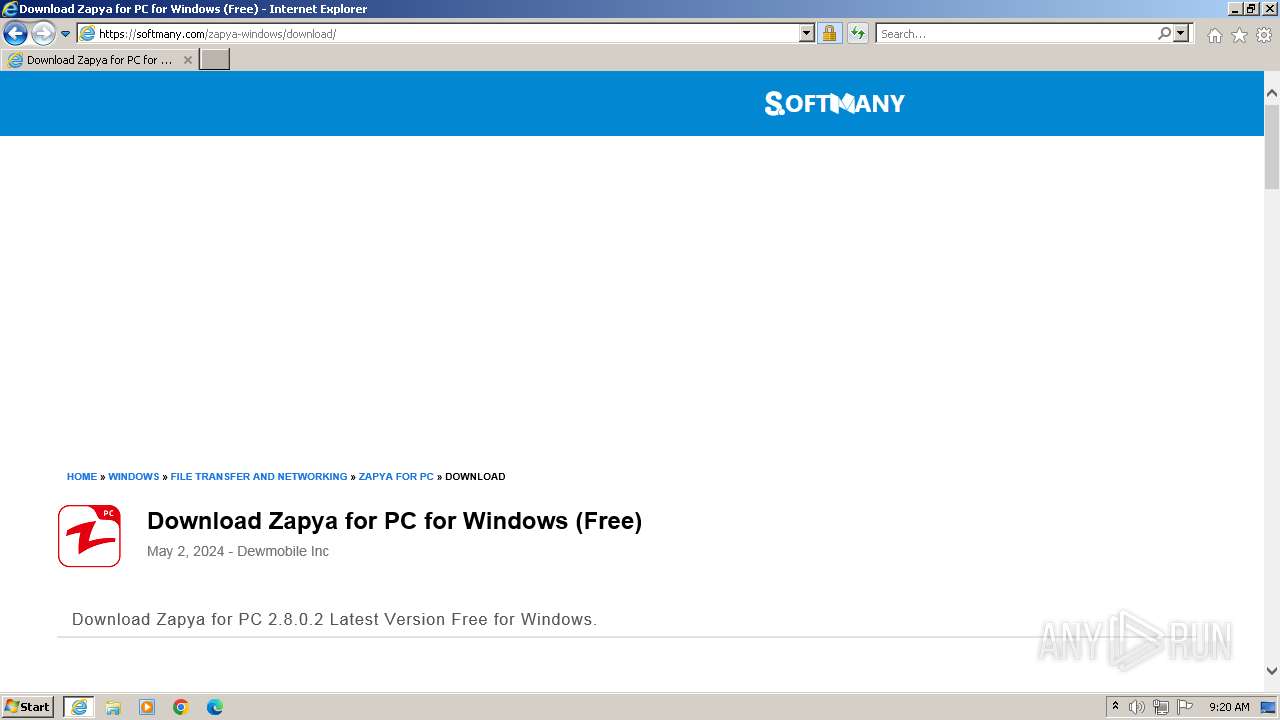Image resolution: width=1280 pixels, height=720 pixels.
Task: Follow the WINDOWS breadcrumb link
Action: pyautogui.click(x=134, y=477)
